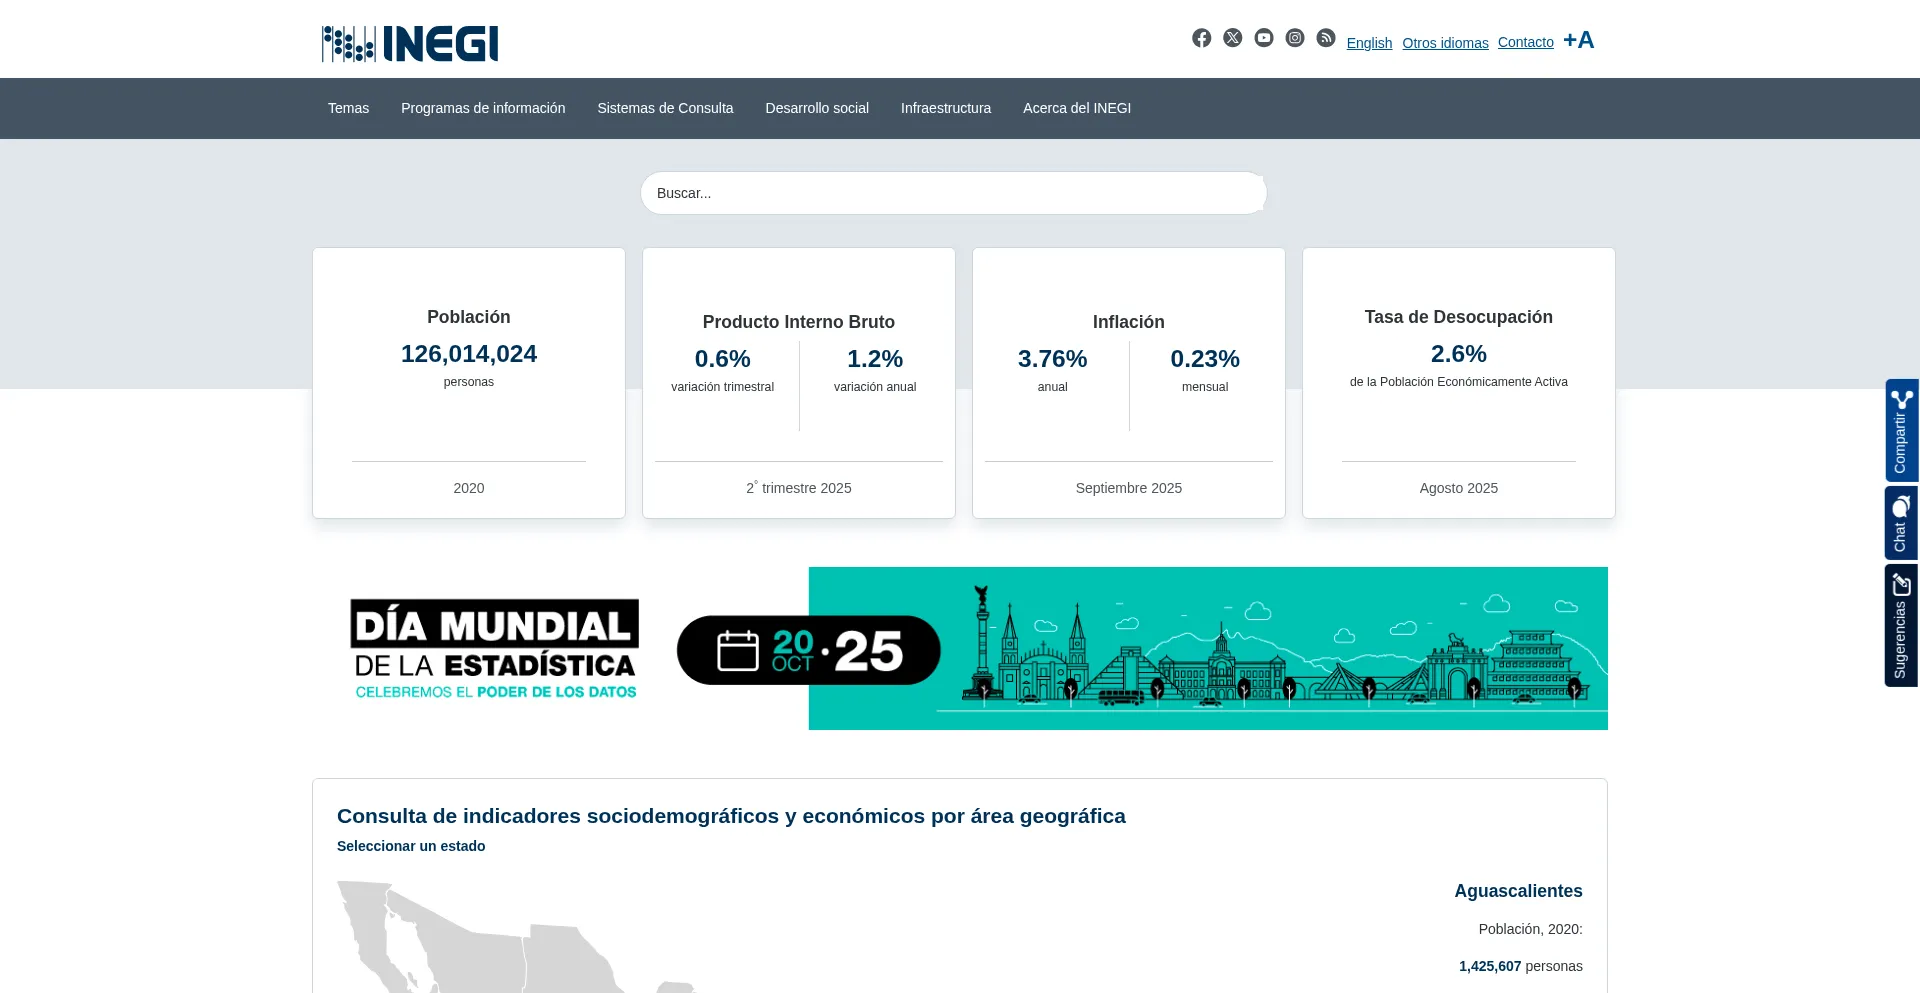This screenshot has width=1920, height=993.
Task: Expand Sistemas de Consulta menu
Action: 665,108
